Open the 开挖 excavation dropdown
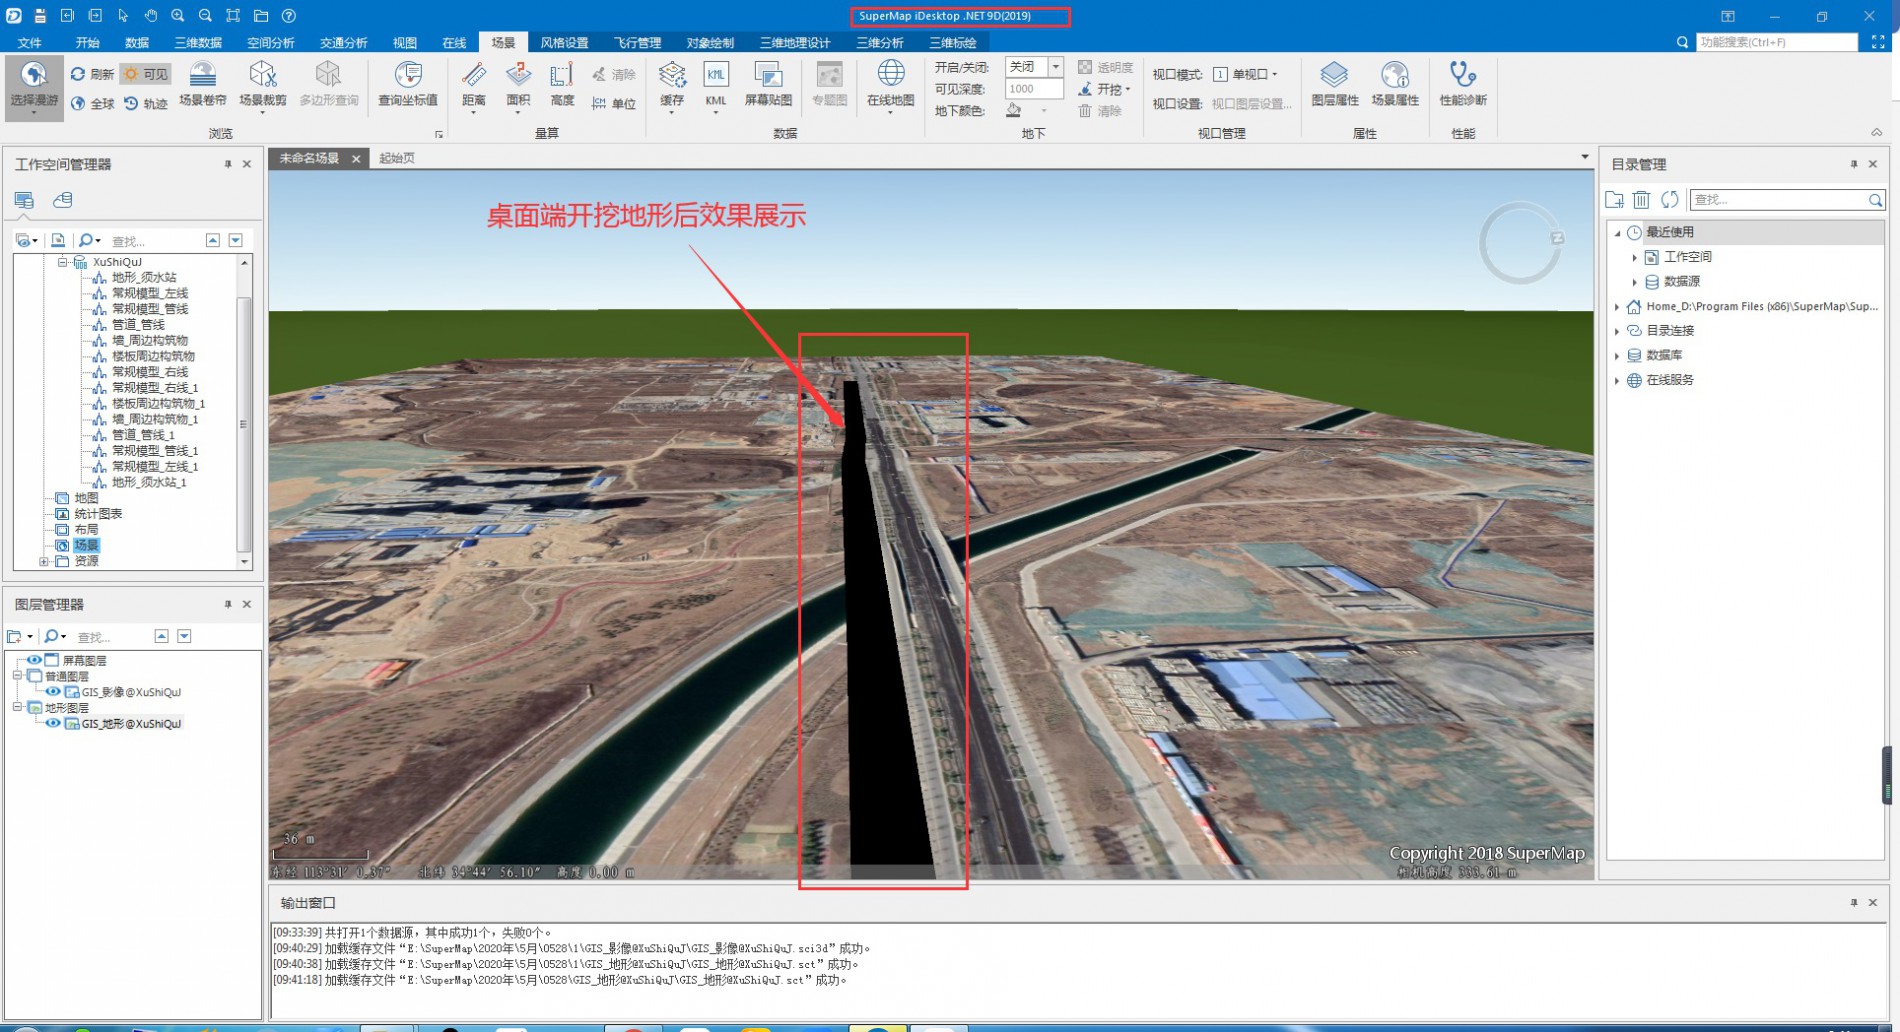 [1106, 89]
